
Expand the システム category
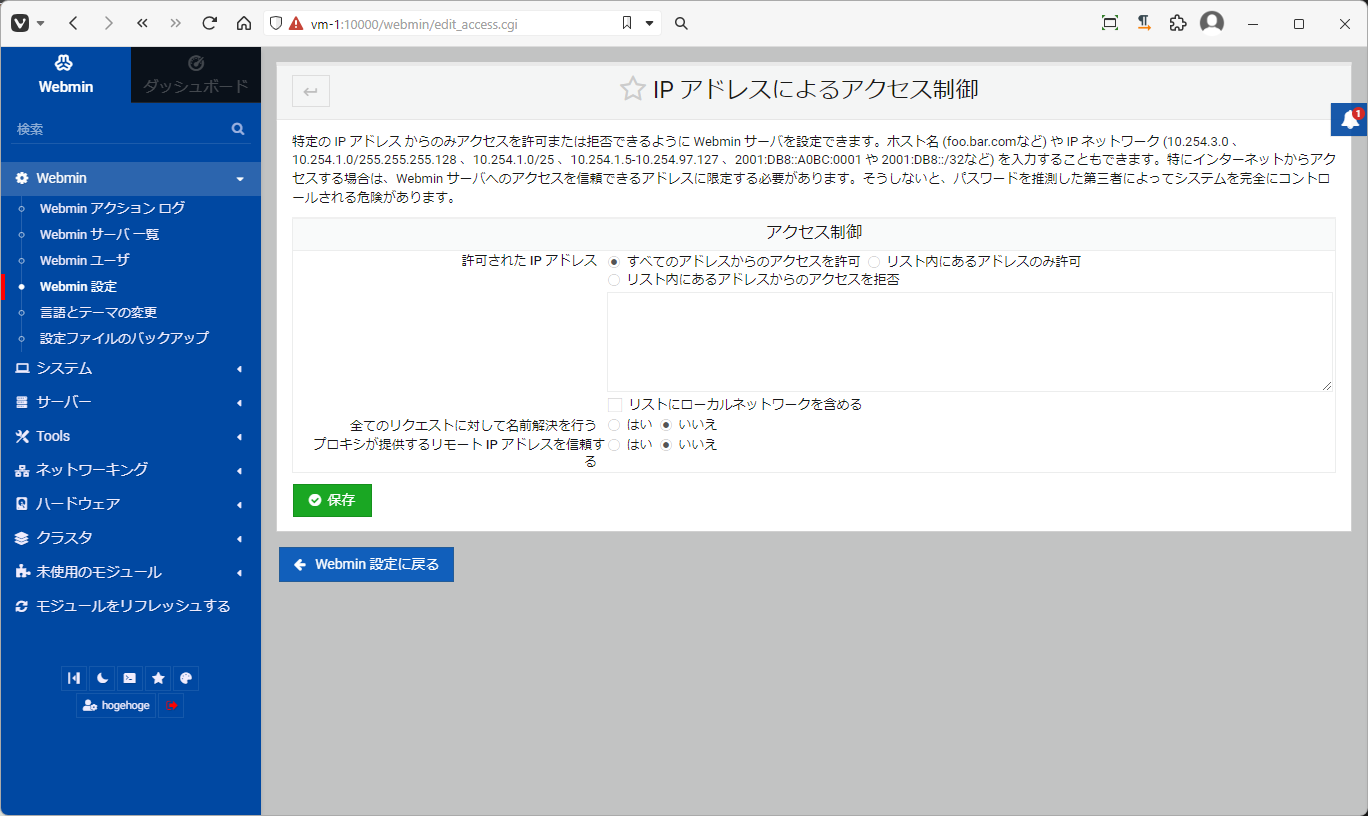[x=130, y=368]
